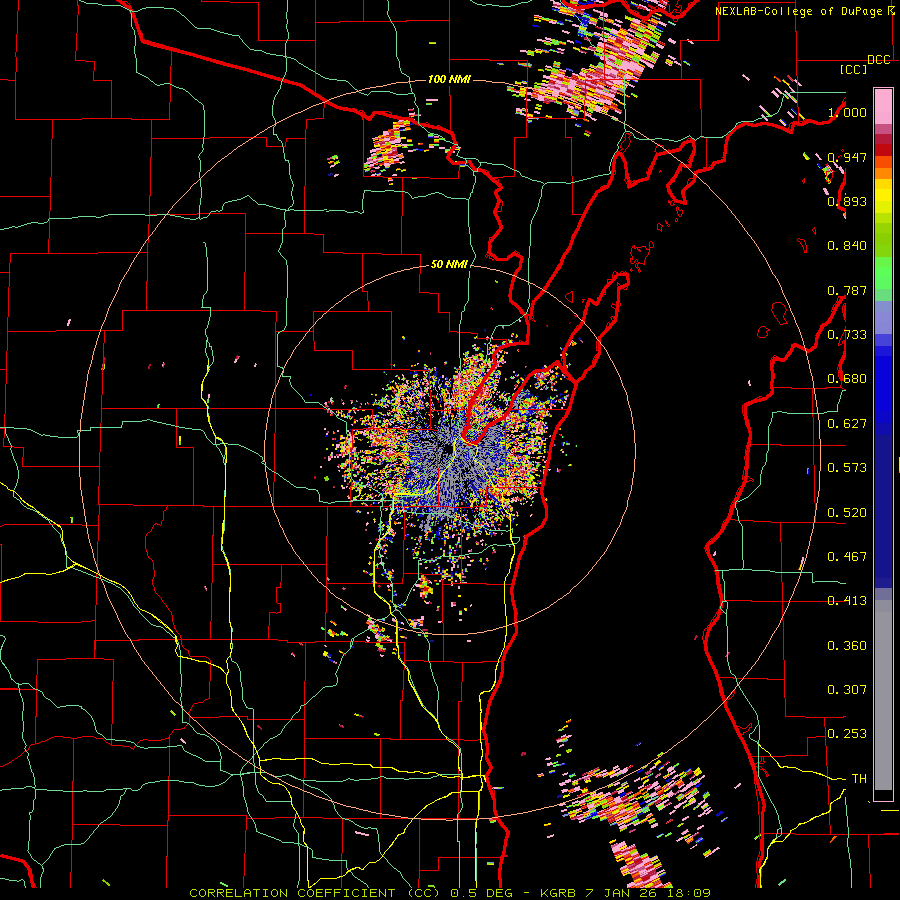Click the 0.787 value on the color scale
This screenshot has width=900, height=900.
(x=847, y=290)
